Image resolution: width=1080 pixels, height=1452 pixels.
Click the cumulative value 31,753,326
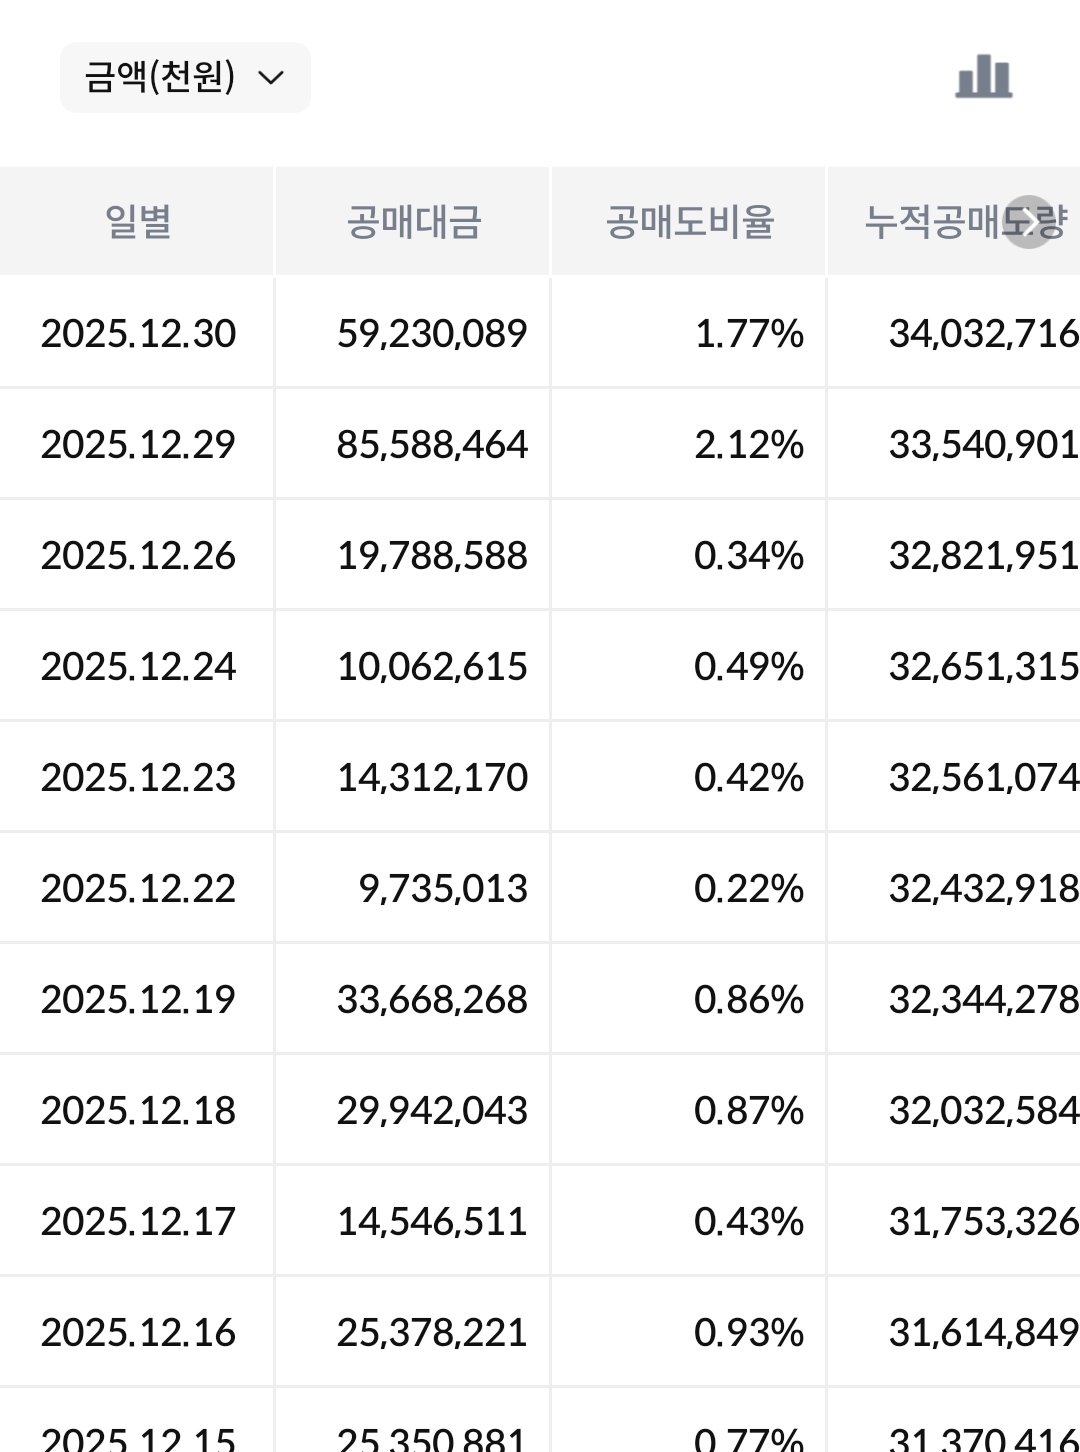coord(984,1221)
